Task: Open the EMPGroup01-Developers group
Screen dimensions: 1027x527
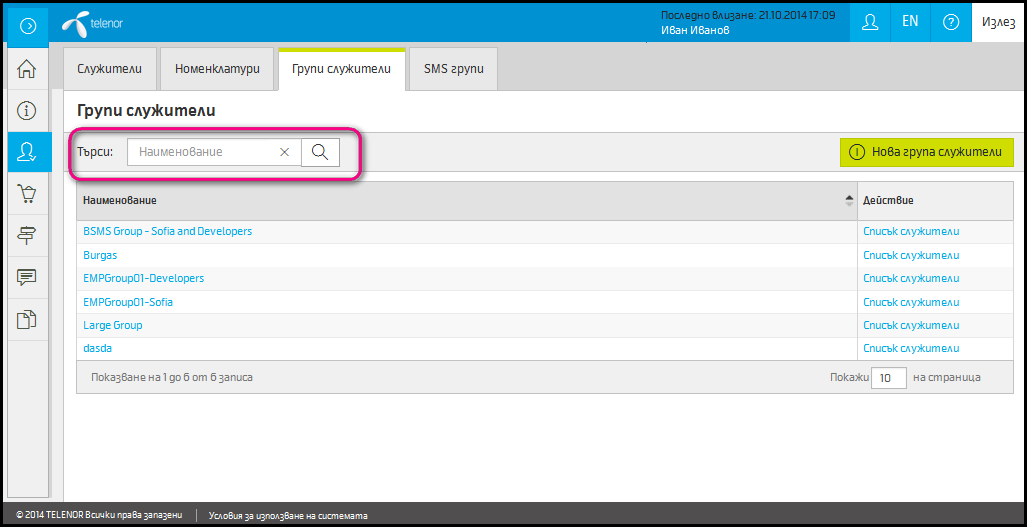Action: [143, 278]
